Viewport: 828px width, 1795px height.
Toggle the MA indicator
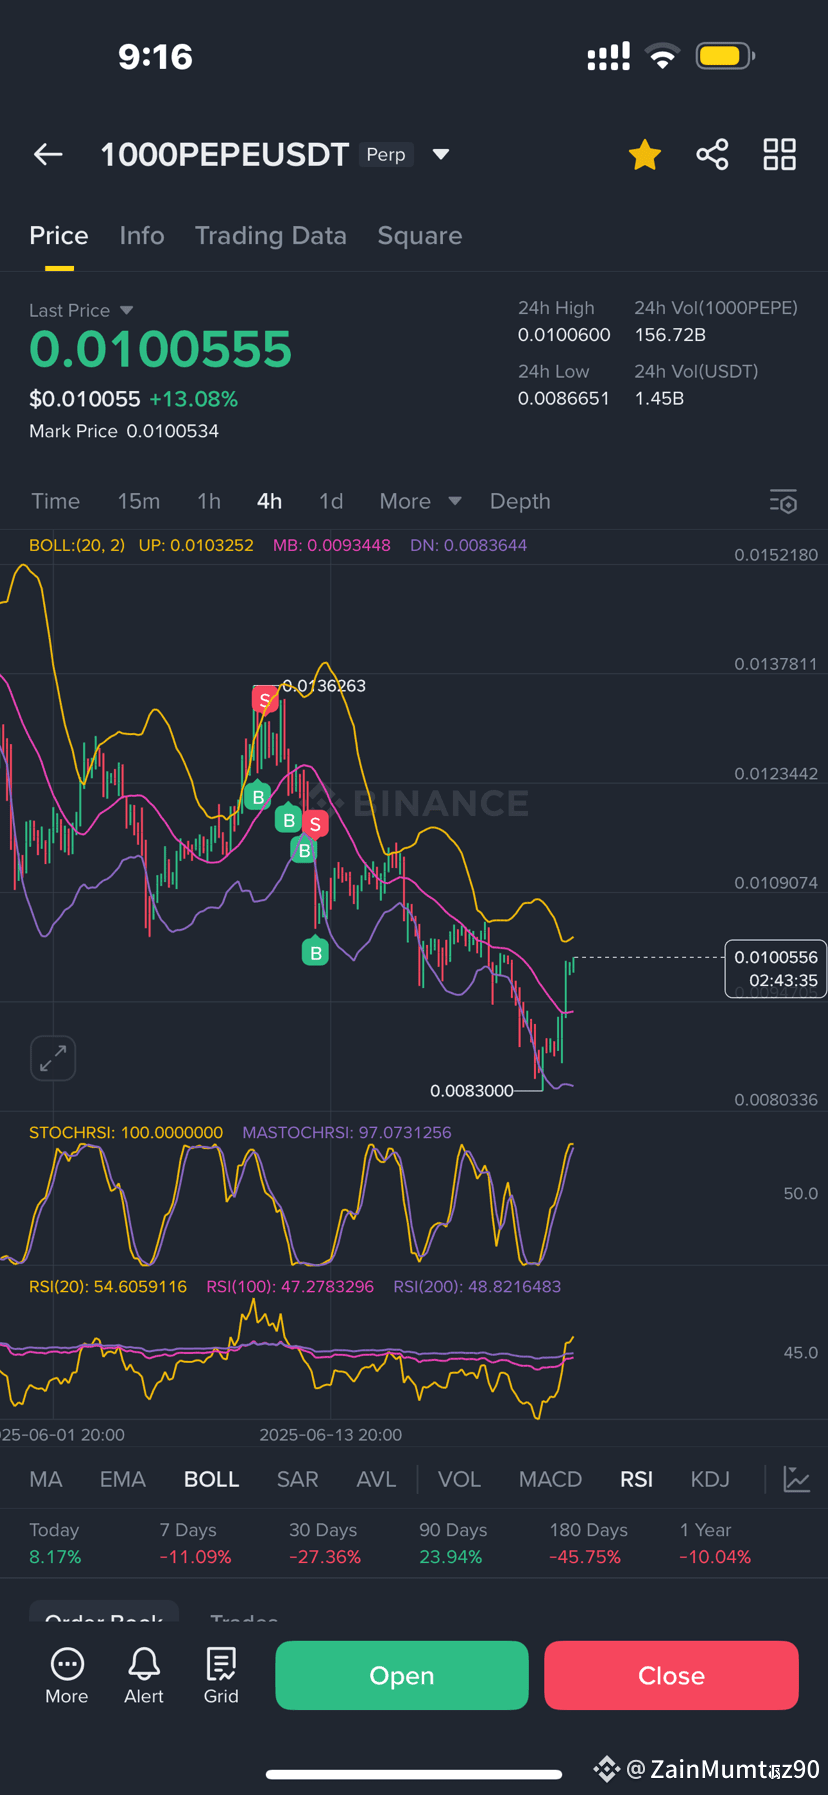click(x=46, y=1479)
